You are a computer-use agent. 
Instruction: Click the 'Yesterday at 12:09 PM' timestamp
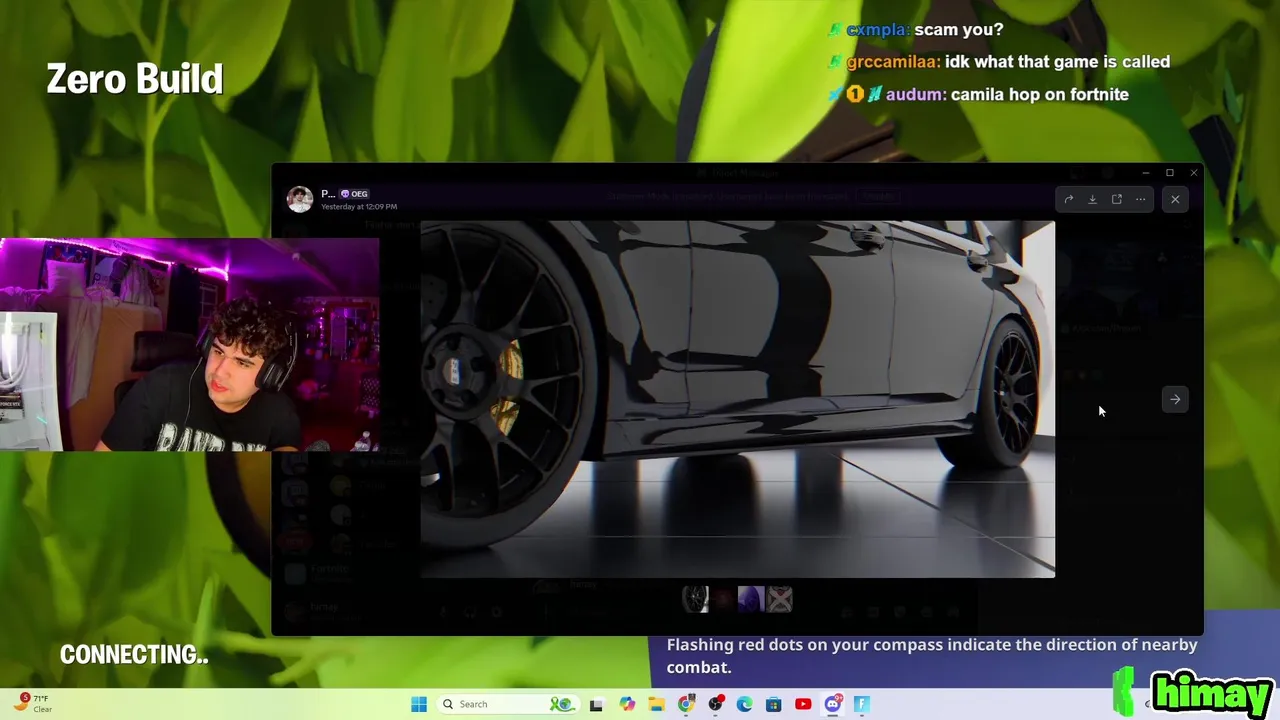359,207
